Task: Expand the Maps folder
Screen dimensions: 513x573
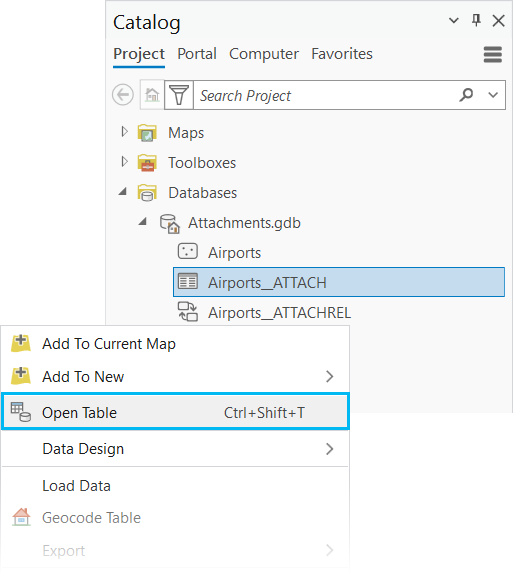Action: tap(124, 132)
